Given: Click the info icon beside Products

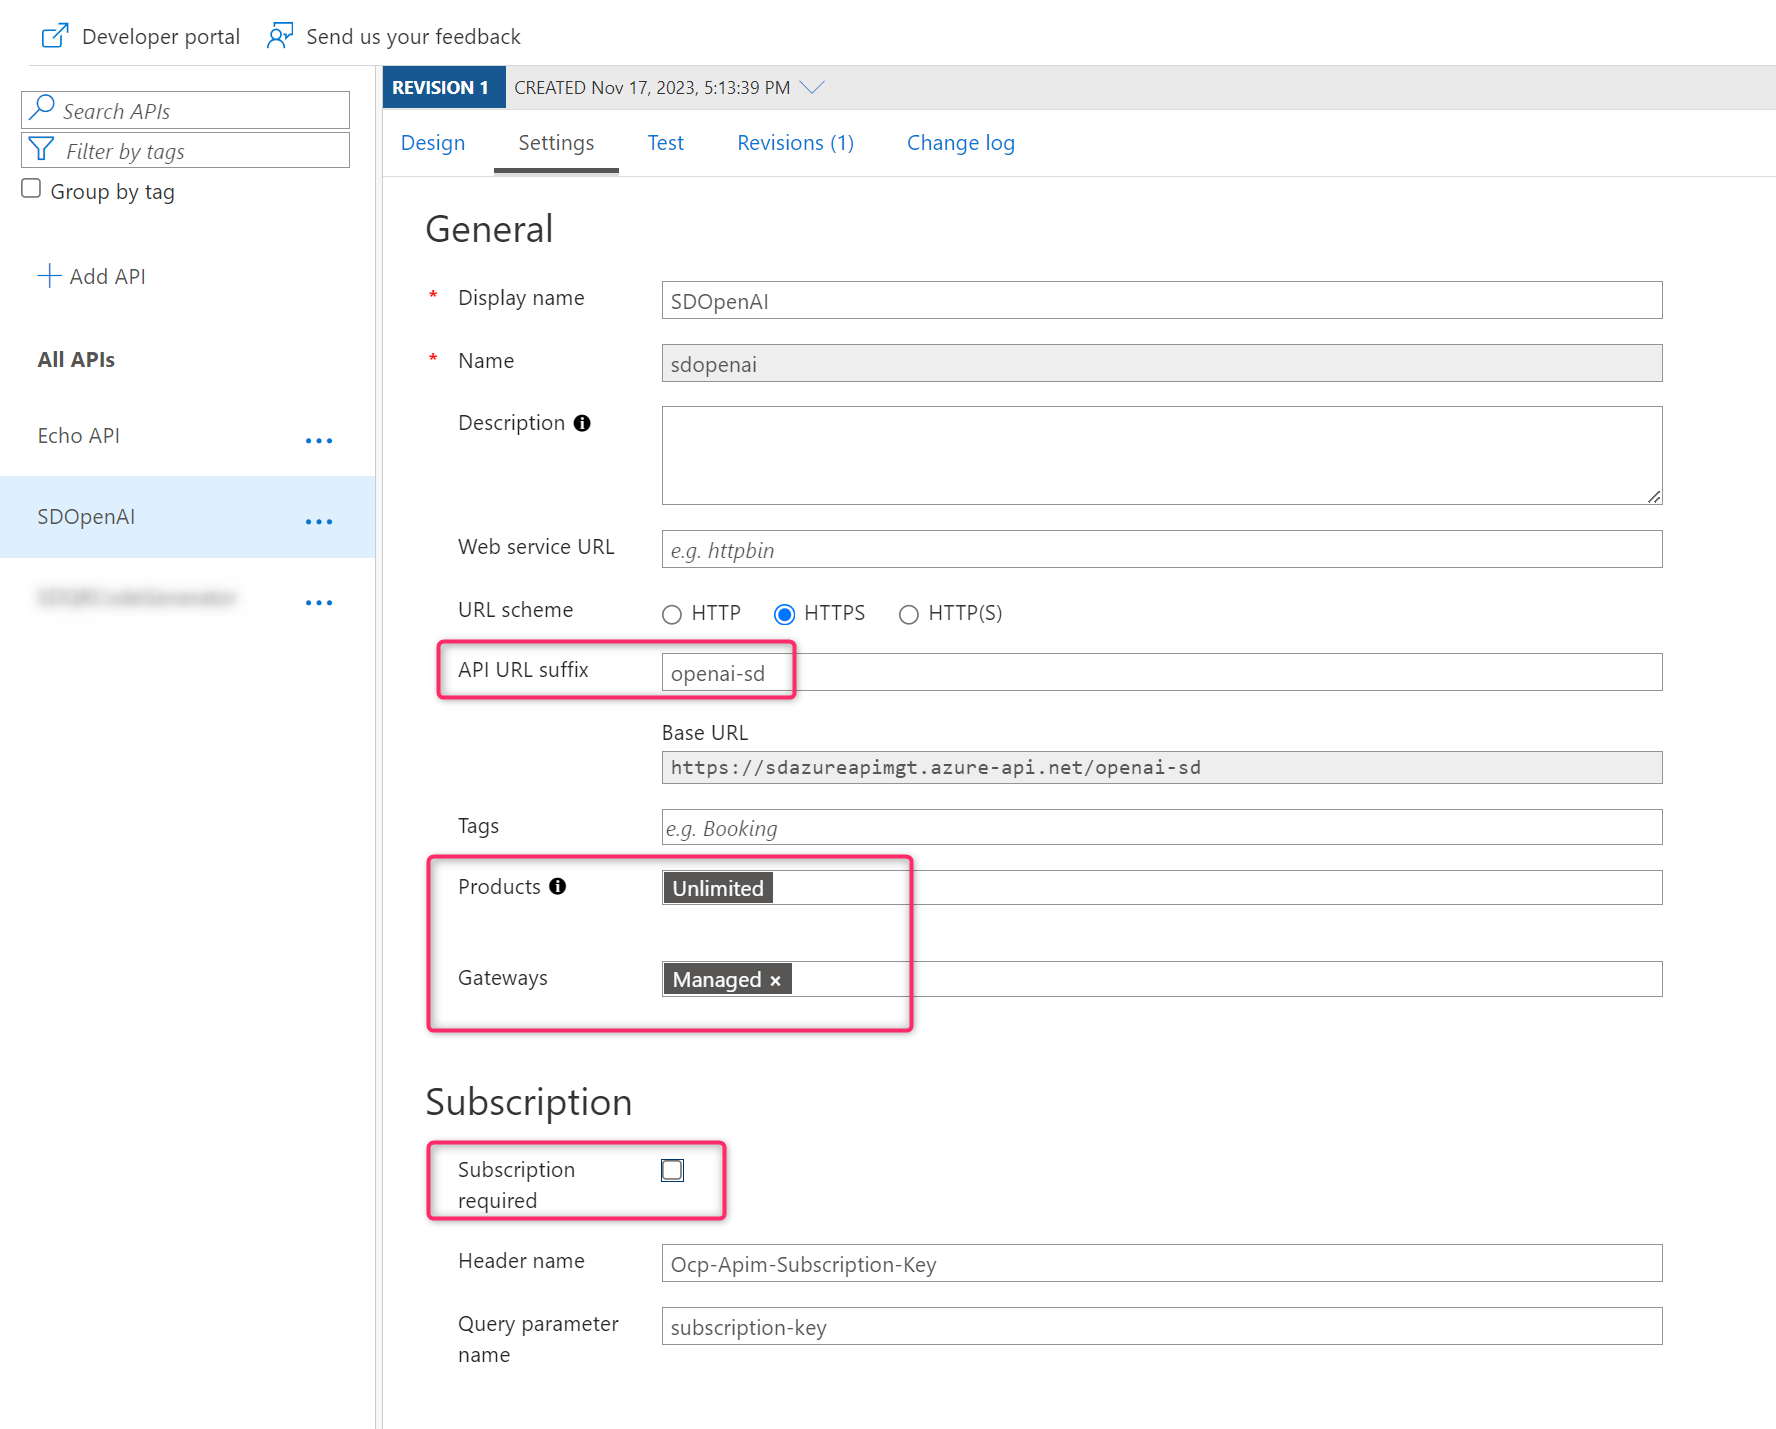Looking at the screenshot, I should point(558,886).
